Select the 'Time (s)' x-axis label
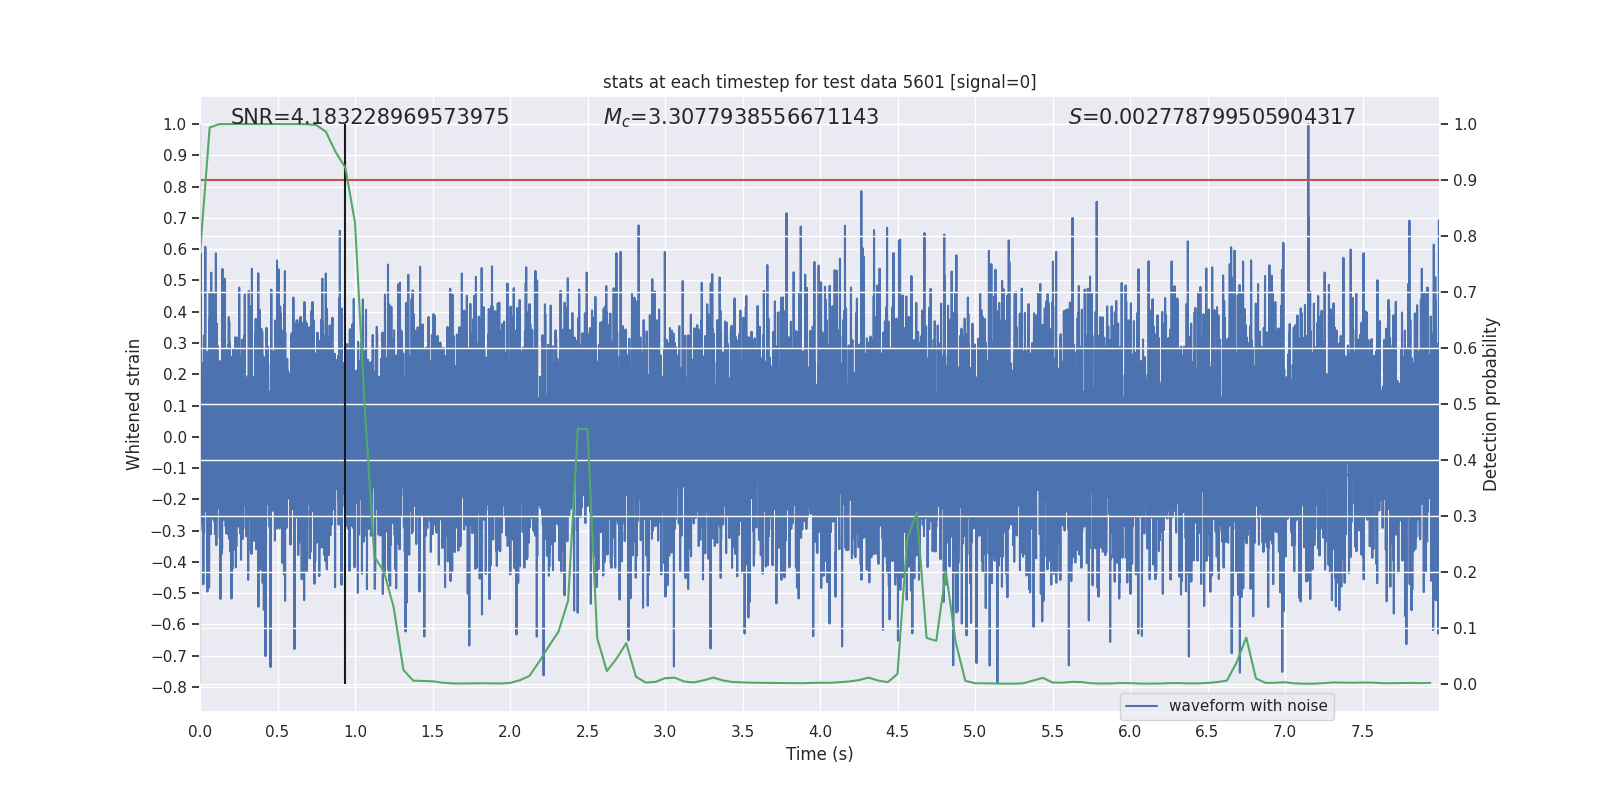This screenshot has width=1600, height=800. 819,754
